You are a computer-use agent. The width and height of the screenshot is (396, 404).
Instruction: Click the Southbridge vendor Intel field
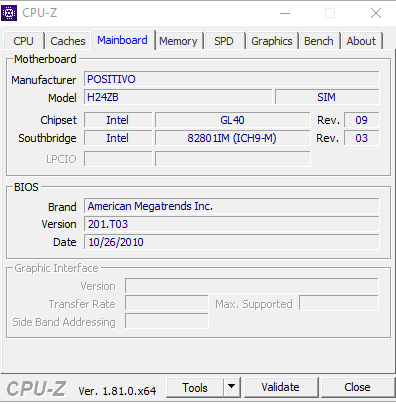[118, 138]
